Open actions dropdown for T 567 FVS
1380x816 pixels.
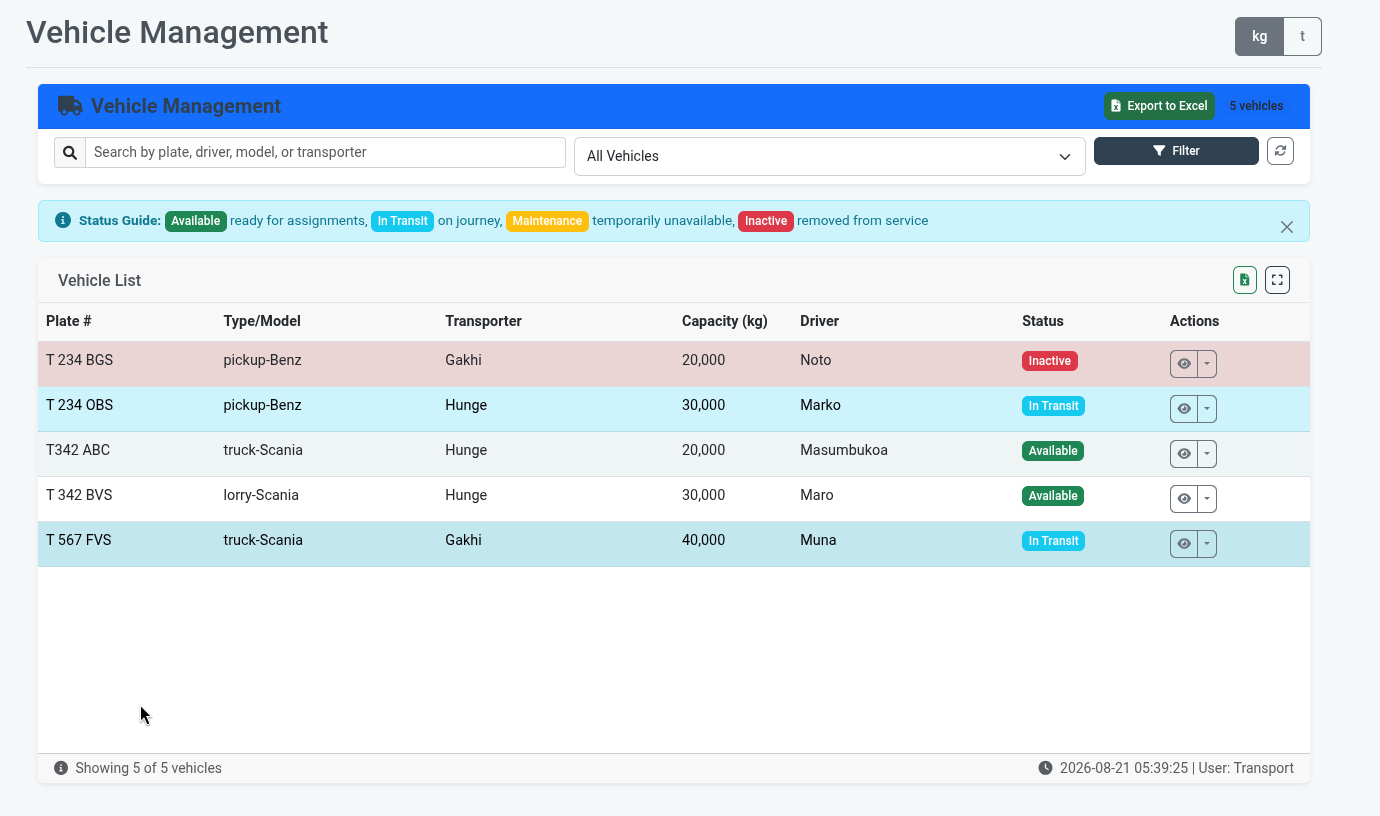[x=1207, y=544]
